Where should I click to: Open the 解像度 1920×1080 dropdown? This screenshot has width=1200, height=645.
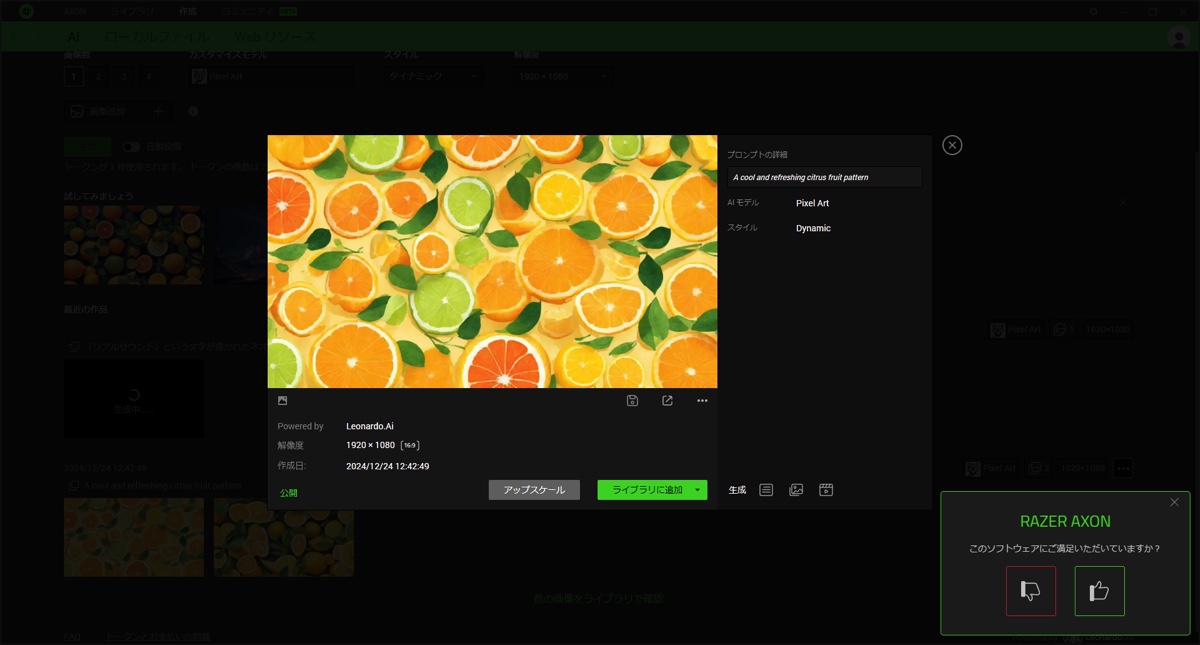(x=563, y=76)
